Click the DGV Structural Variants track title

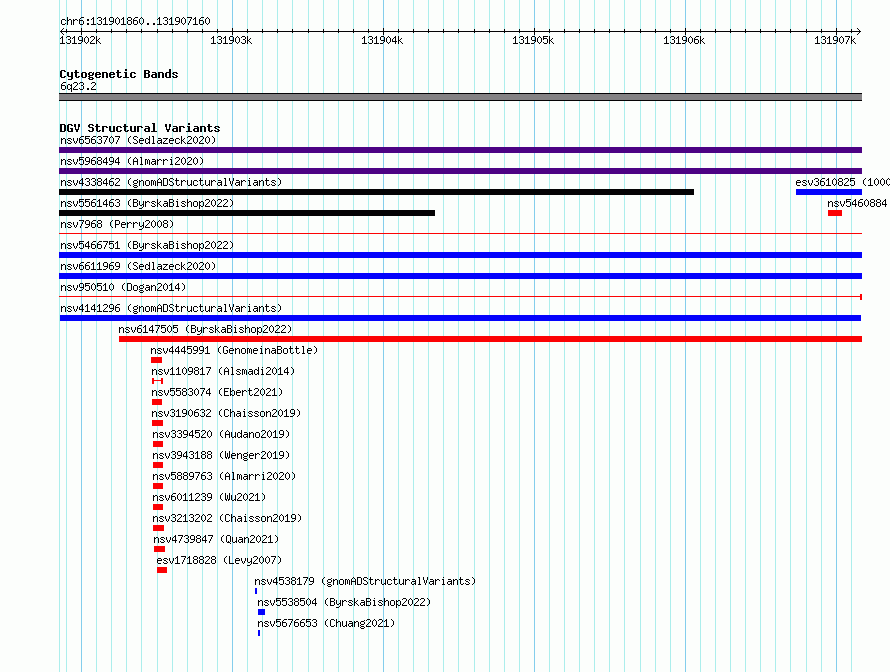tap(140, 128)
